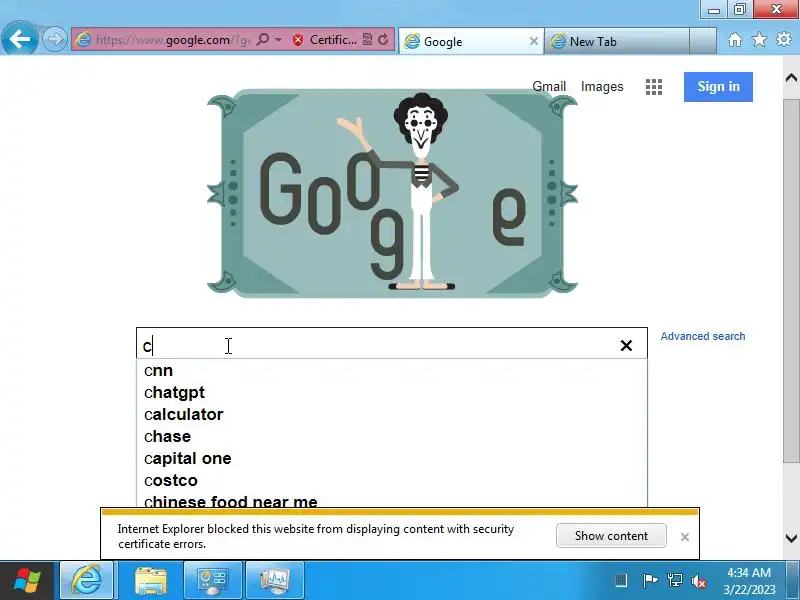
Task: Go back using the browser back arrow
Action: 19,39
